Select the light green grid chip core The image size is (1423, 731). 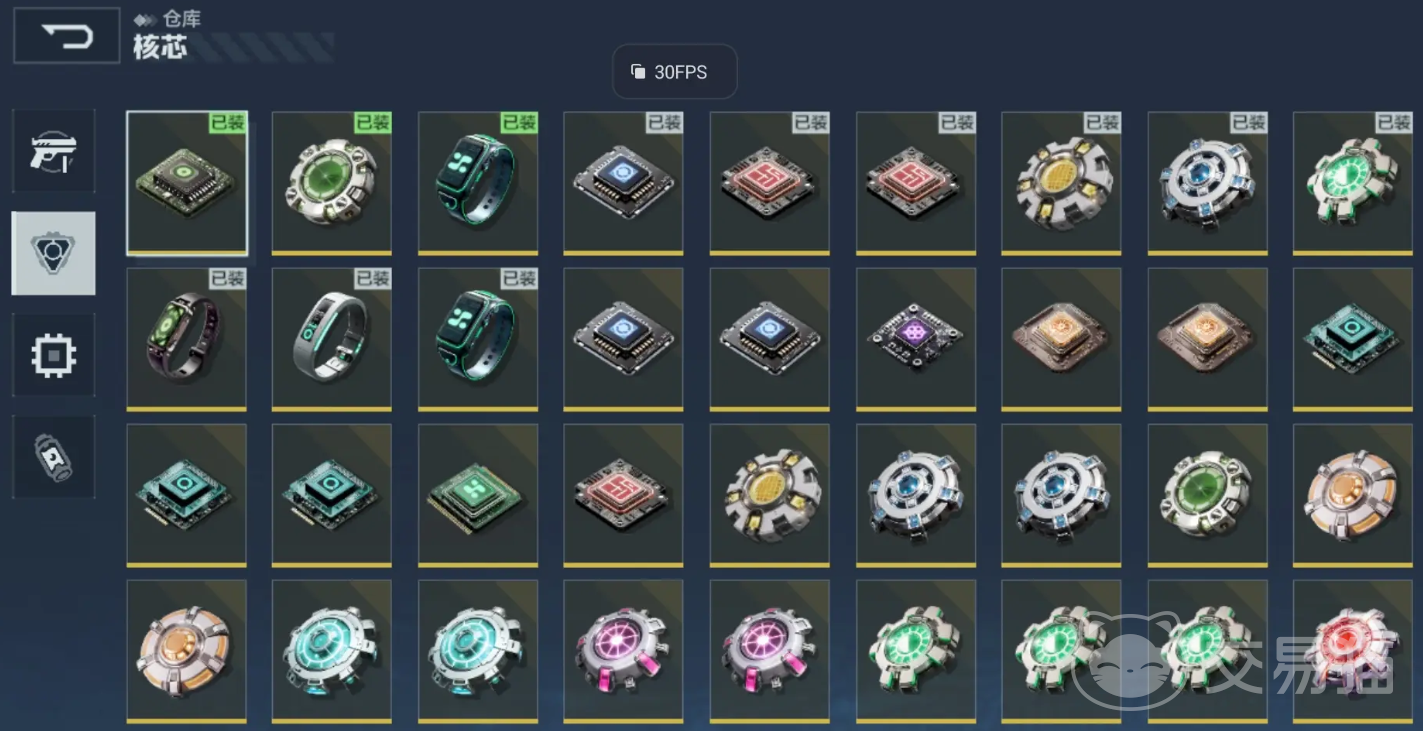pos(478,495)
